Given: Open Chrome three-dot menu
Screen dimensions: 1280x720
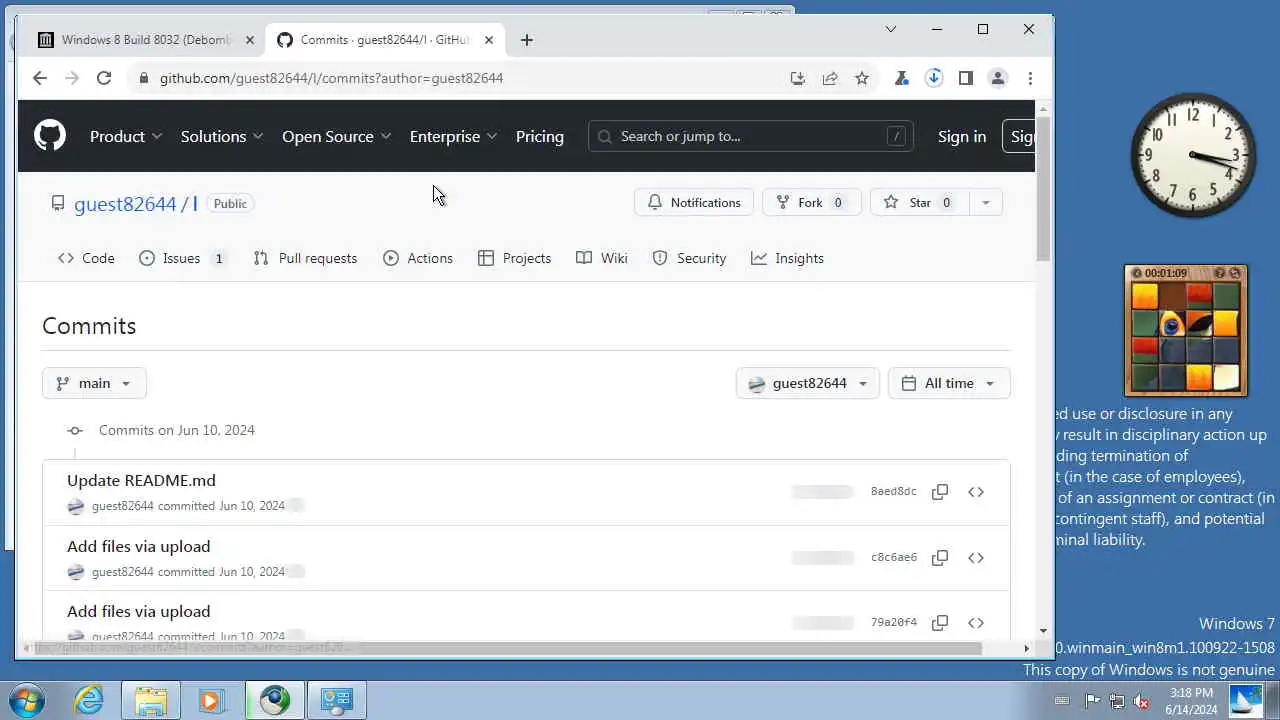Looking at the screenshot, I should tap(1030, 78).
